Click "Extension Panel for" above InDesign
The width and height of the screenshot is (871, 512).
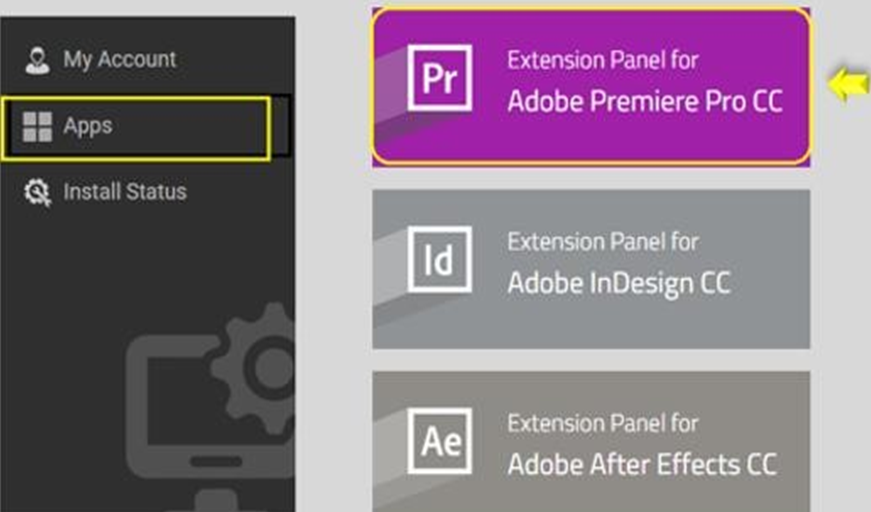[x=603, y=242]
